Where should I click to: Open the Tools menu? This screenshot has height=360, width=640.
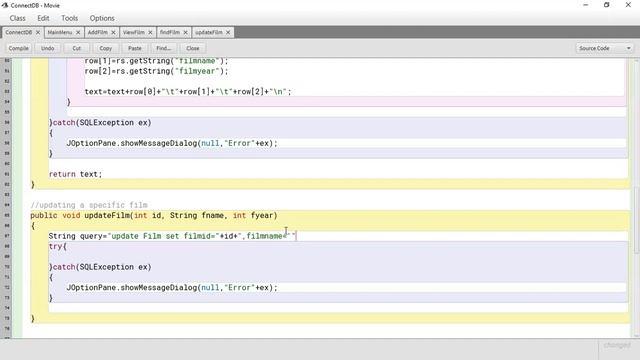click(69, 18)
